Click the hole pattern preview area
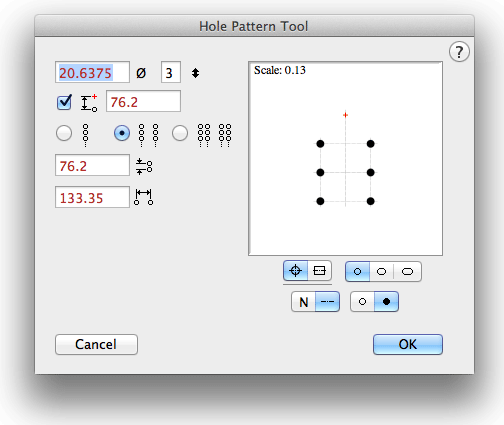 tap(345, 159)
